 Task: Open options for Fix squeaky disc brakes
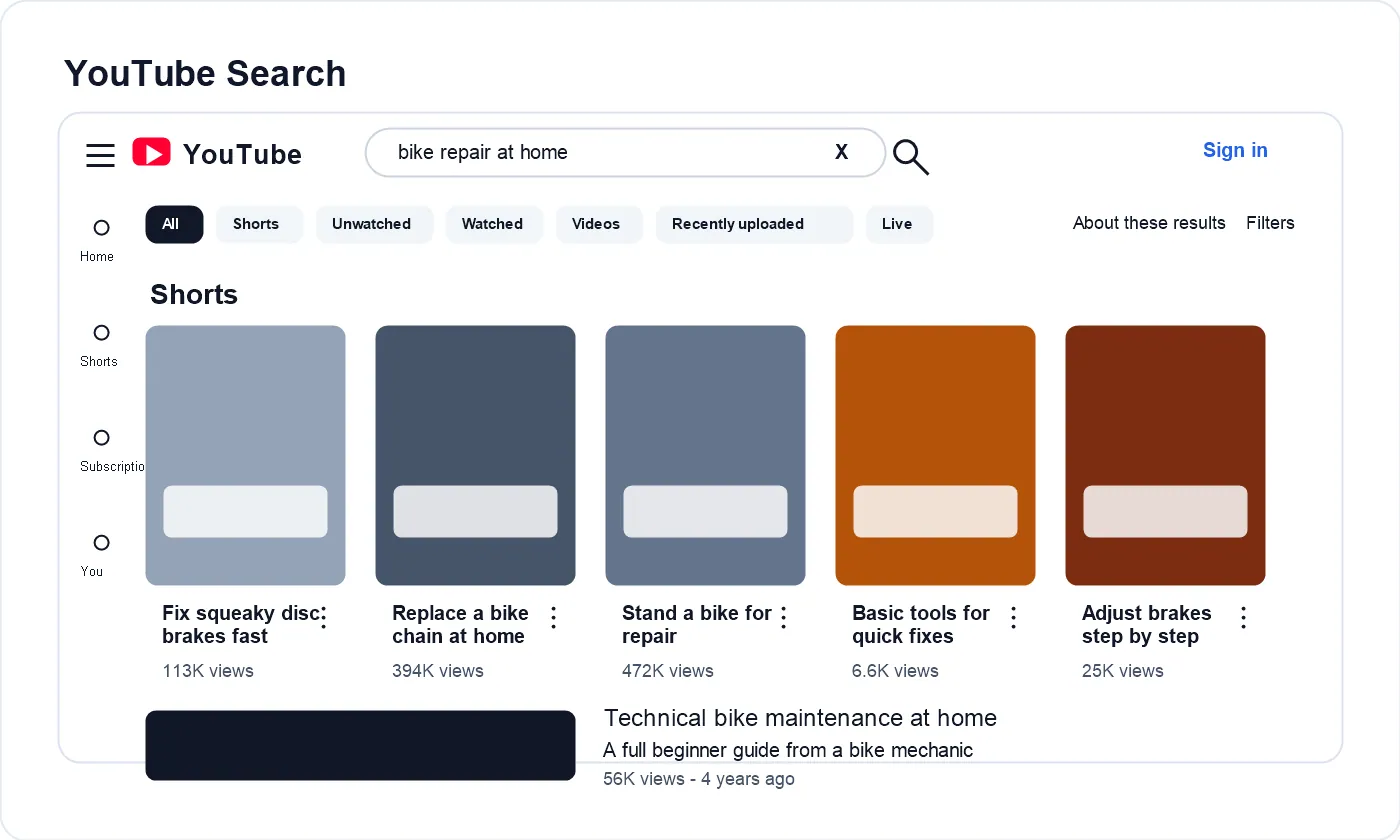tap(323, 618)
